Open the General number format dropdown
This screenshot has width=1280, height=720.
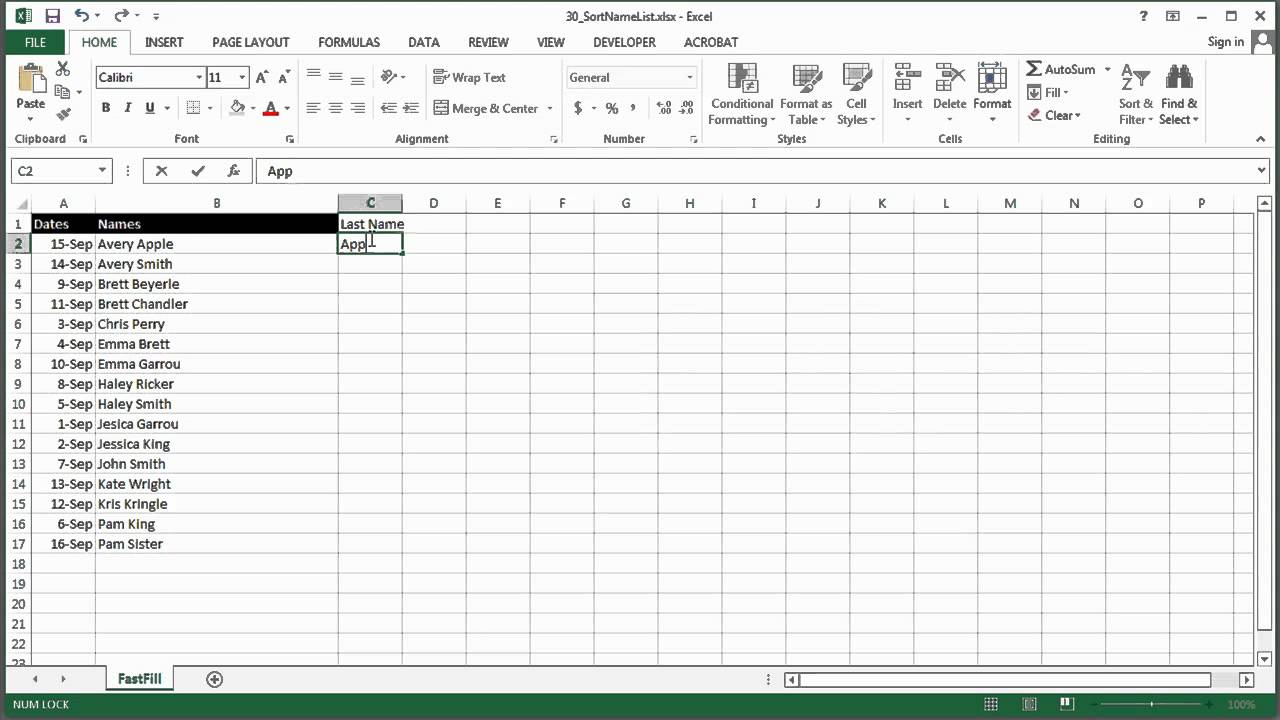690,77
